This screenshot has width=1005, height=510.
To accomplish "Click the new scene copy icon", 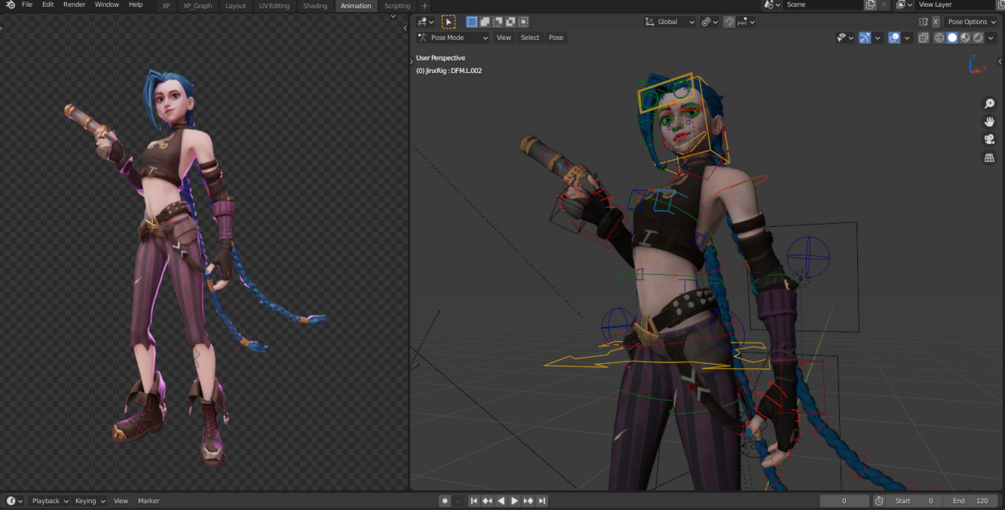I will click(x=870, y=4).
